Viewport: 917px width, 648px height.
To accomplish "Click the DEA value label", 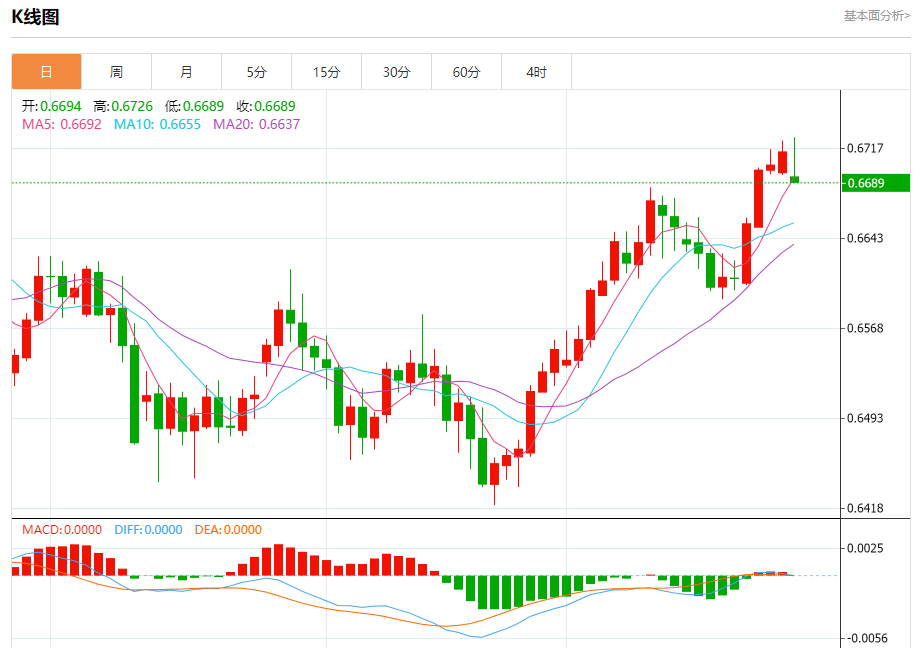I will [x=229, y=530].
